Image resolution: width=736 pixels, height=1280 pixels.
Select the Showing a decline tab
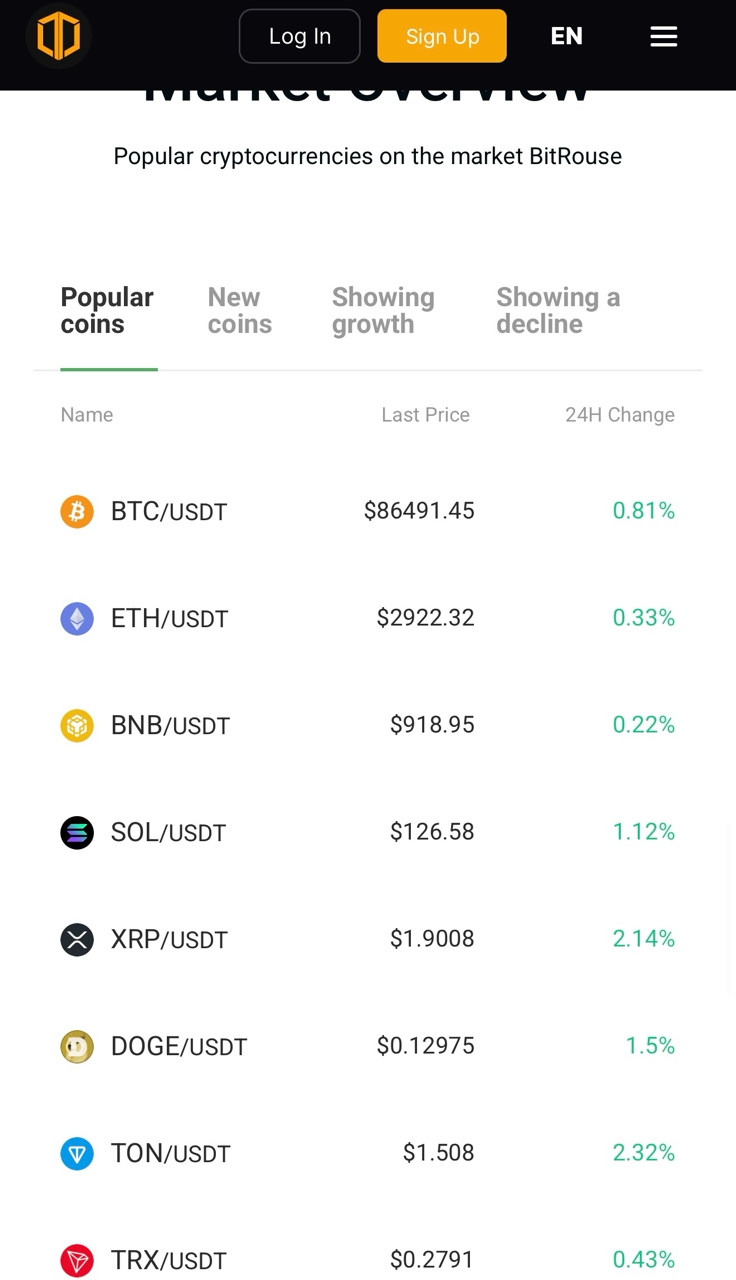point(558,311)
